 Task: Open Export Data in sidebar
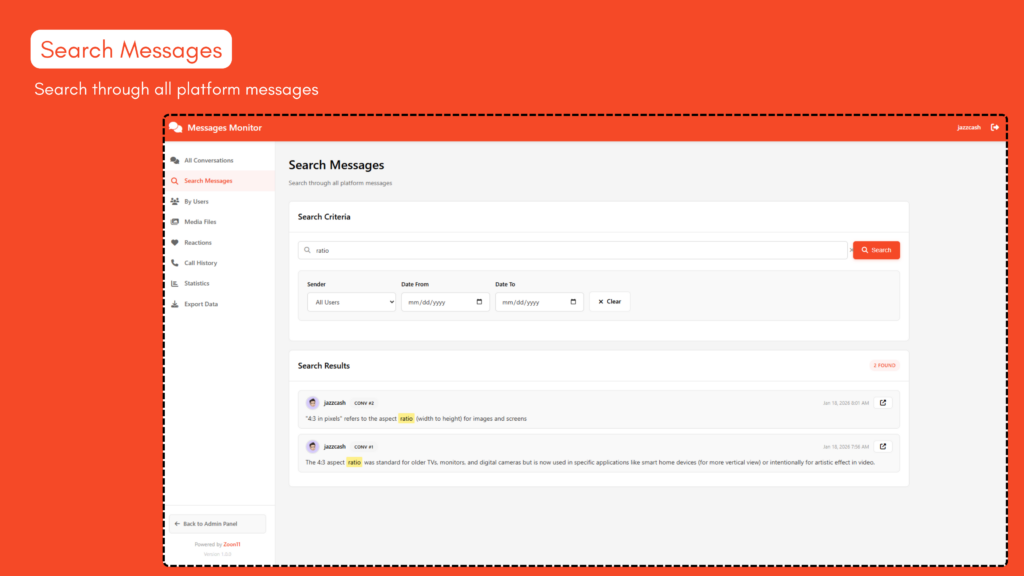(x=200, y=304)
